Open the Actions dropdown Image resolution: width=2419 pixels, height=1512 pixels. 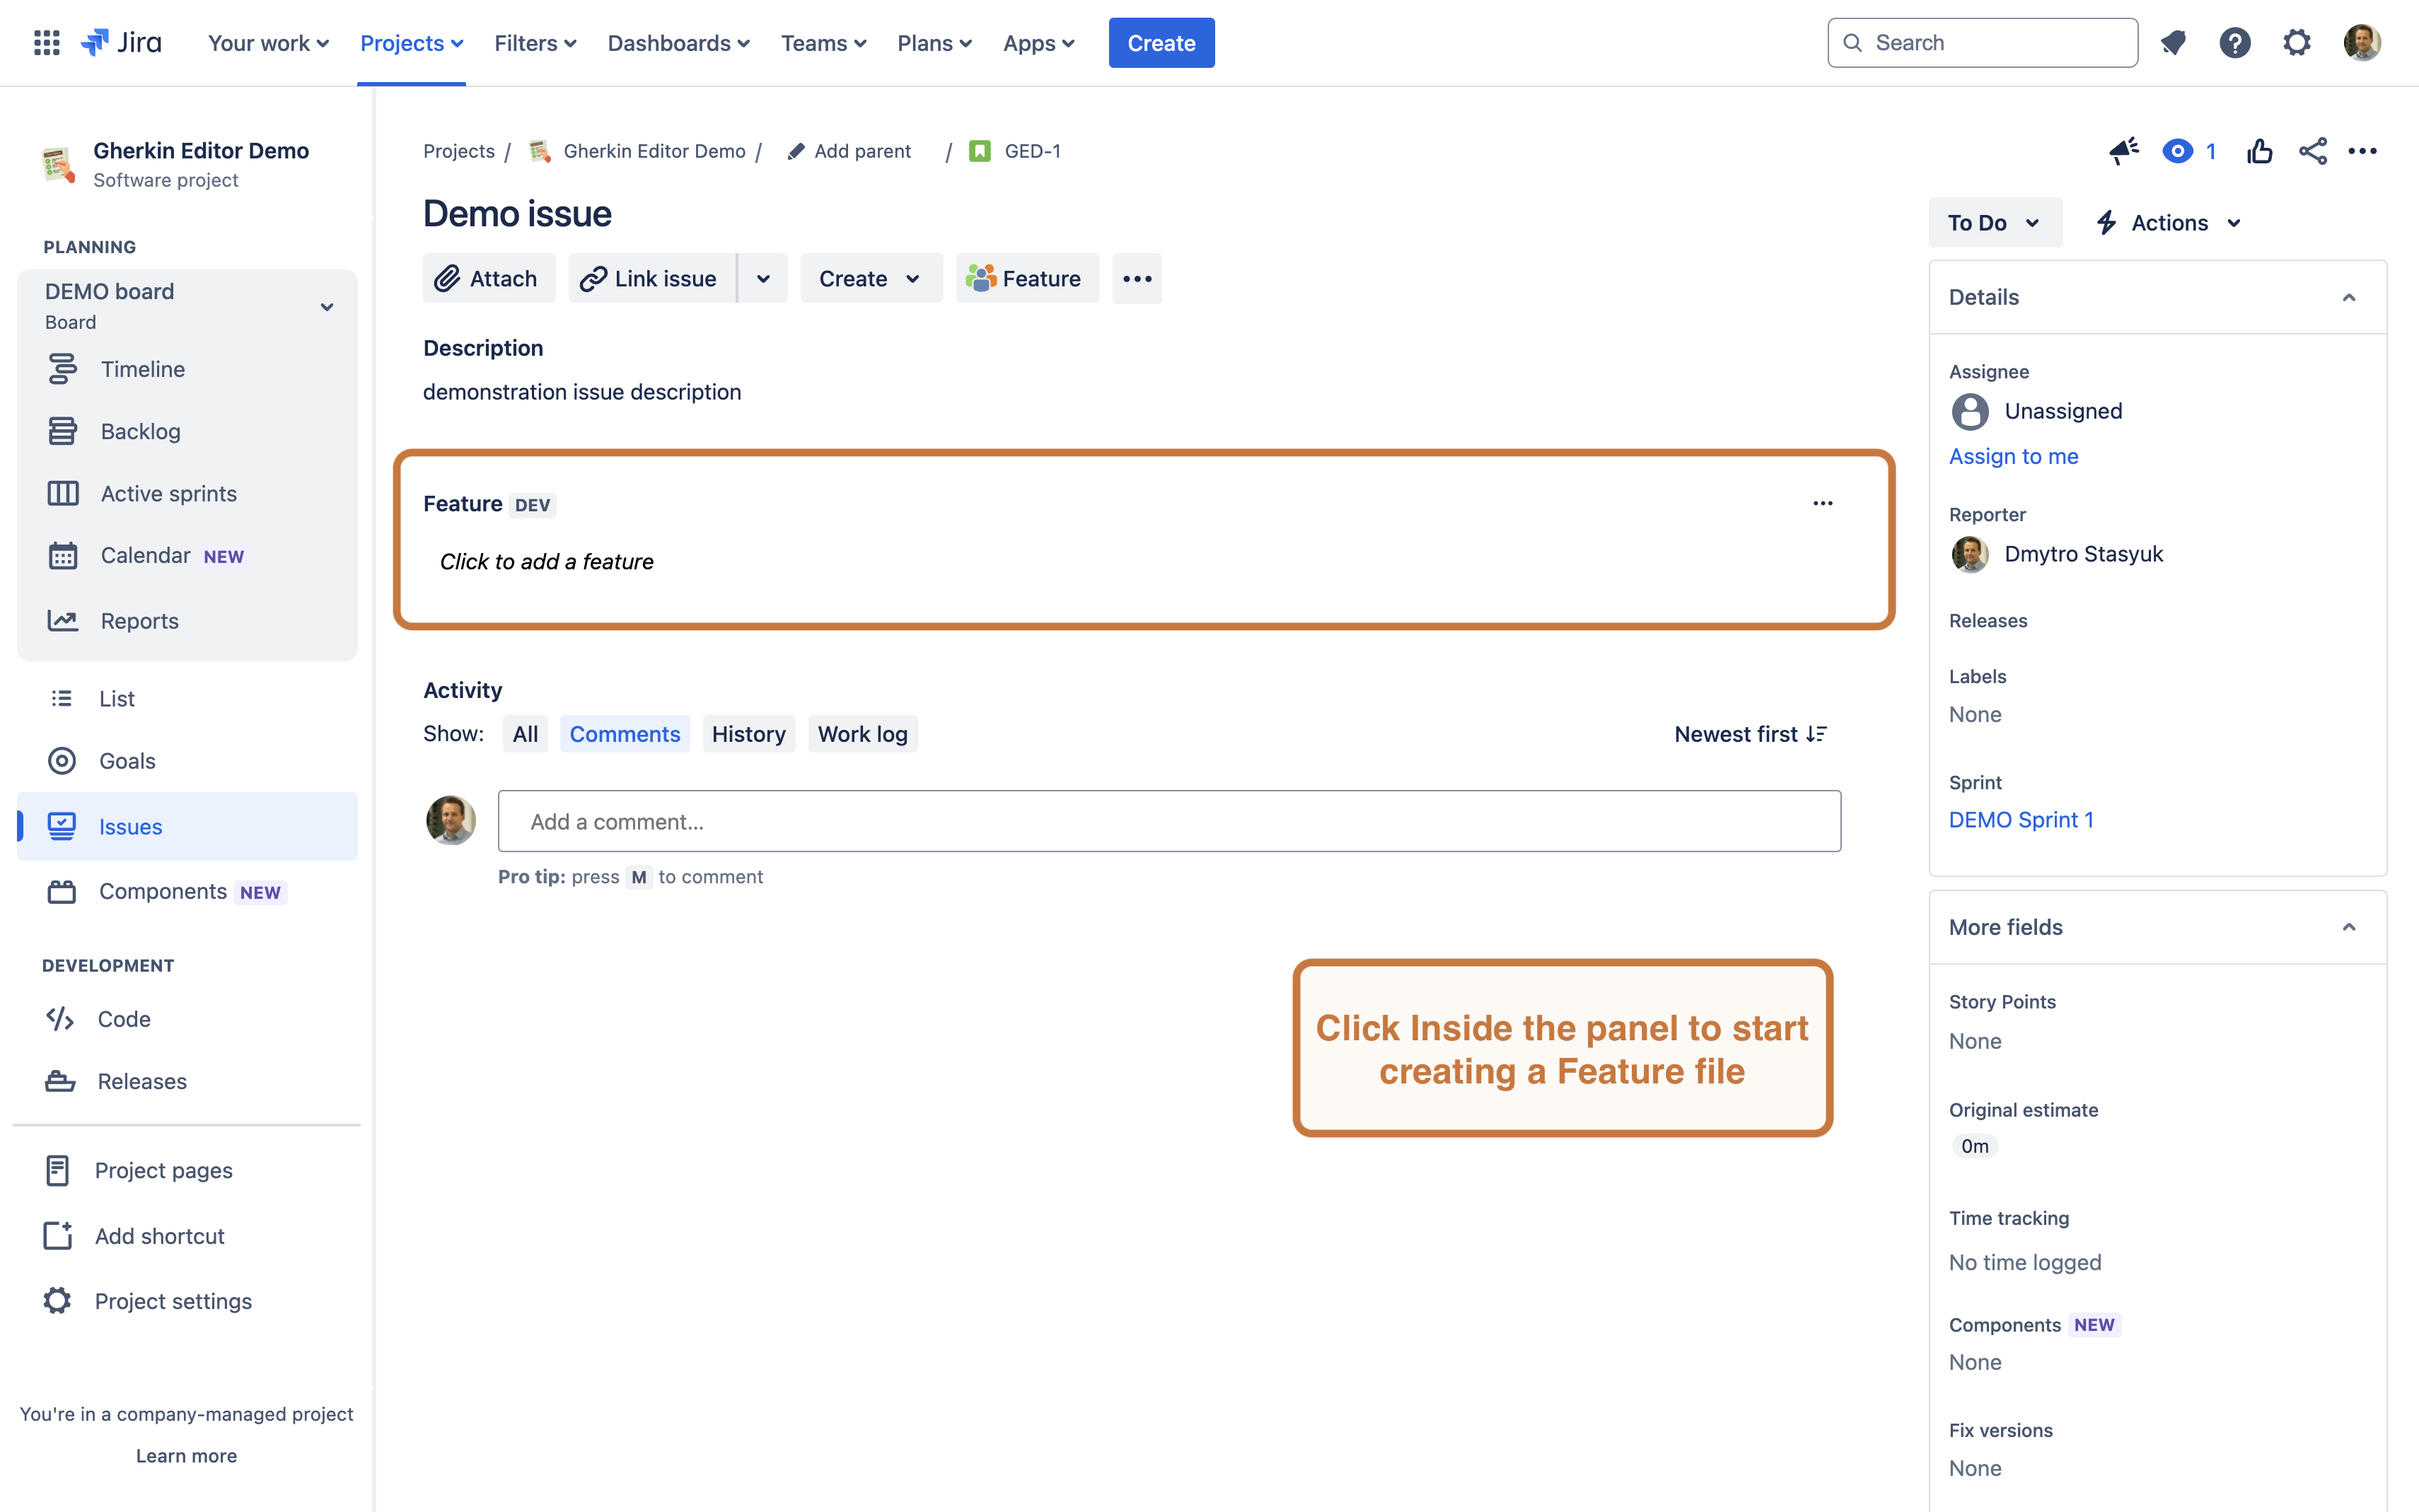click(x=2168, y=222)
